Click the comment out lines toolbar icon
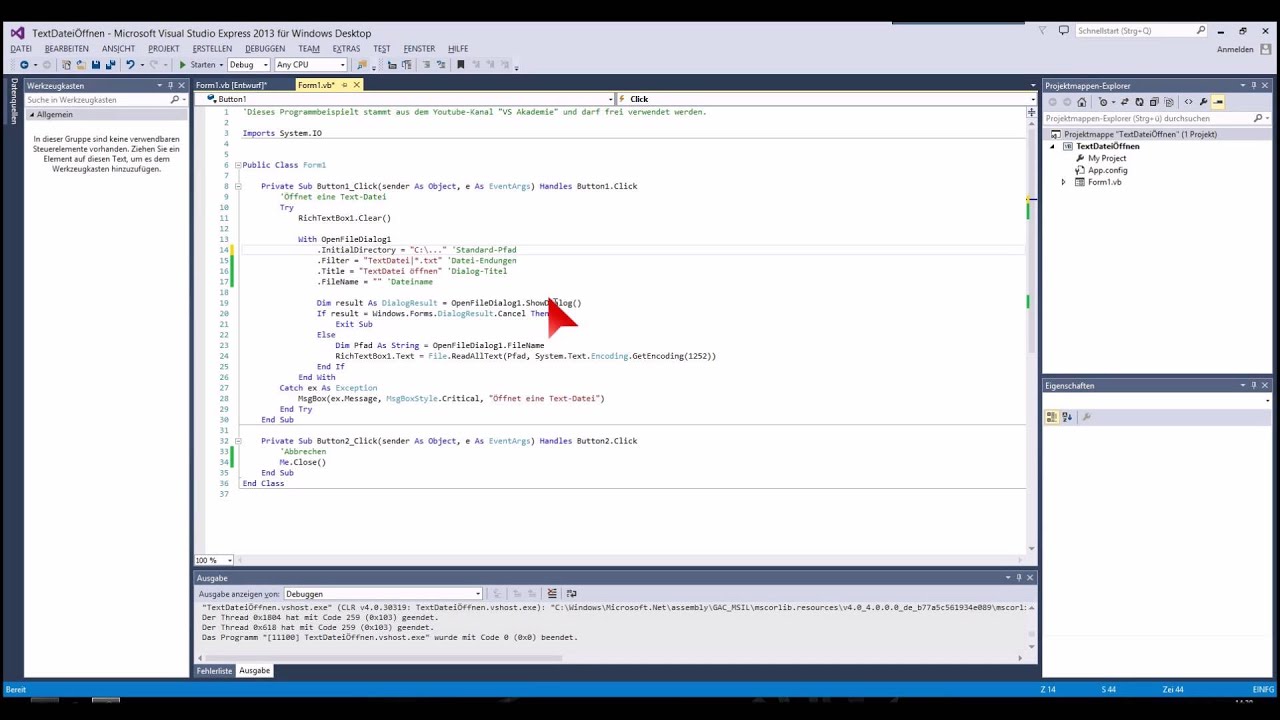The width and height of the screenshot is (1280, 720). 426,65
